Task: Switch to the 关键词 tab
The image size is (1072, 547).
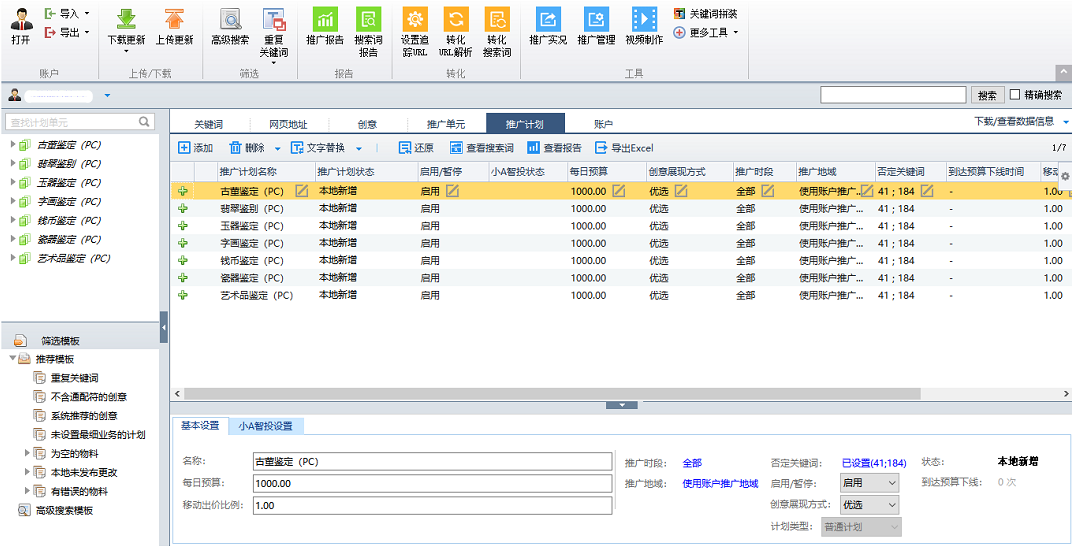Action: (208, 124)
